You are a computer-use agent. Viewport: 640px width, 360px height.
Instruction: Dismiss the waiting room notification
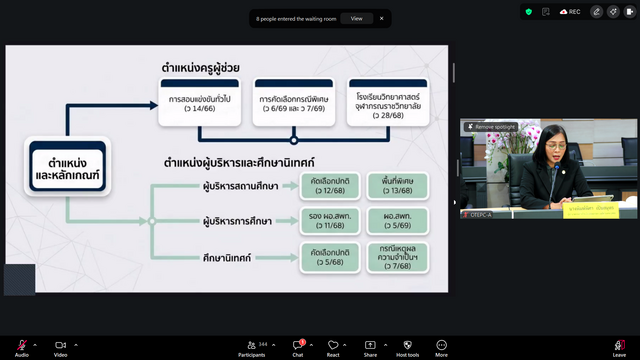(x=382, y=19)
